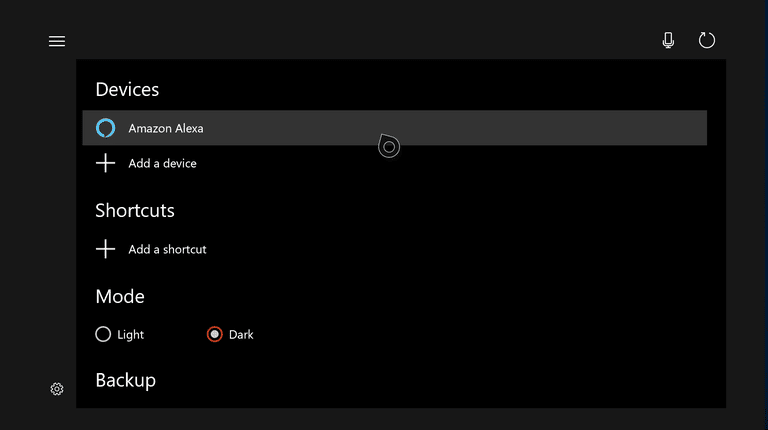Click the Dark text label
768x430 pixels.
pyautogui.click(x=241, y=334)
